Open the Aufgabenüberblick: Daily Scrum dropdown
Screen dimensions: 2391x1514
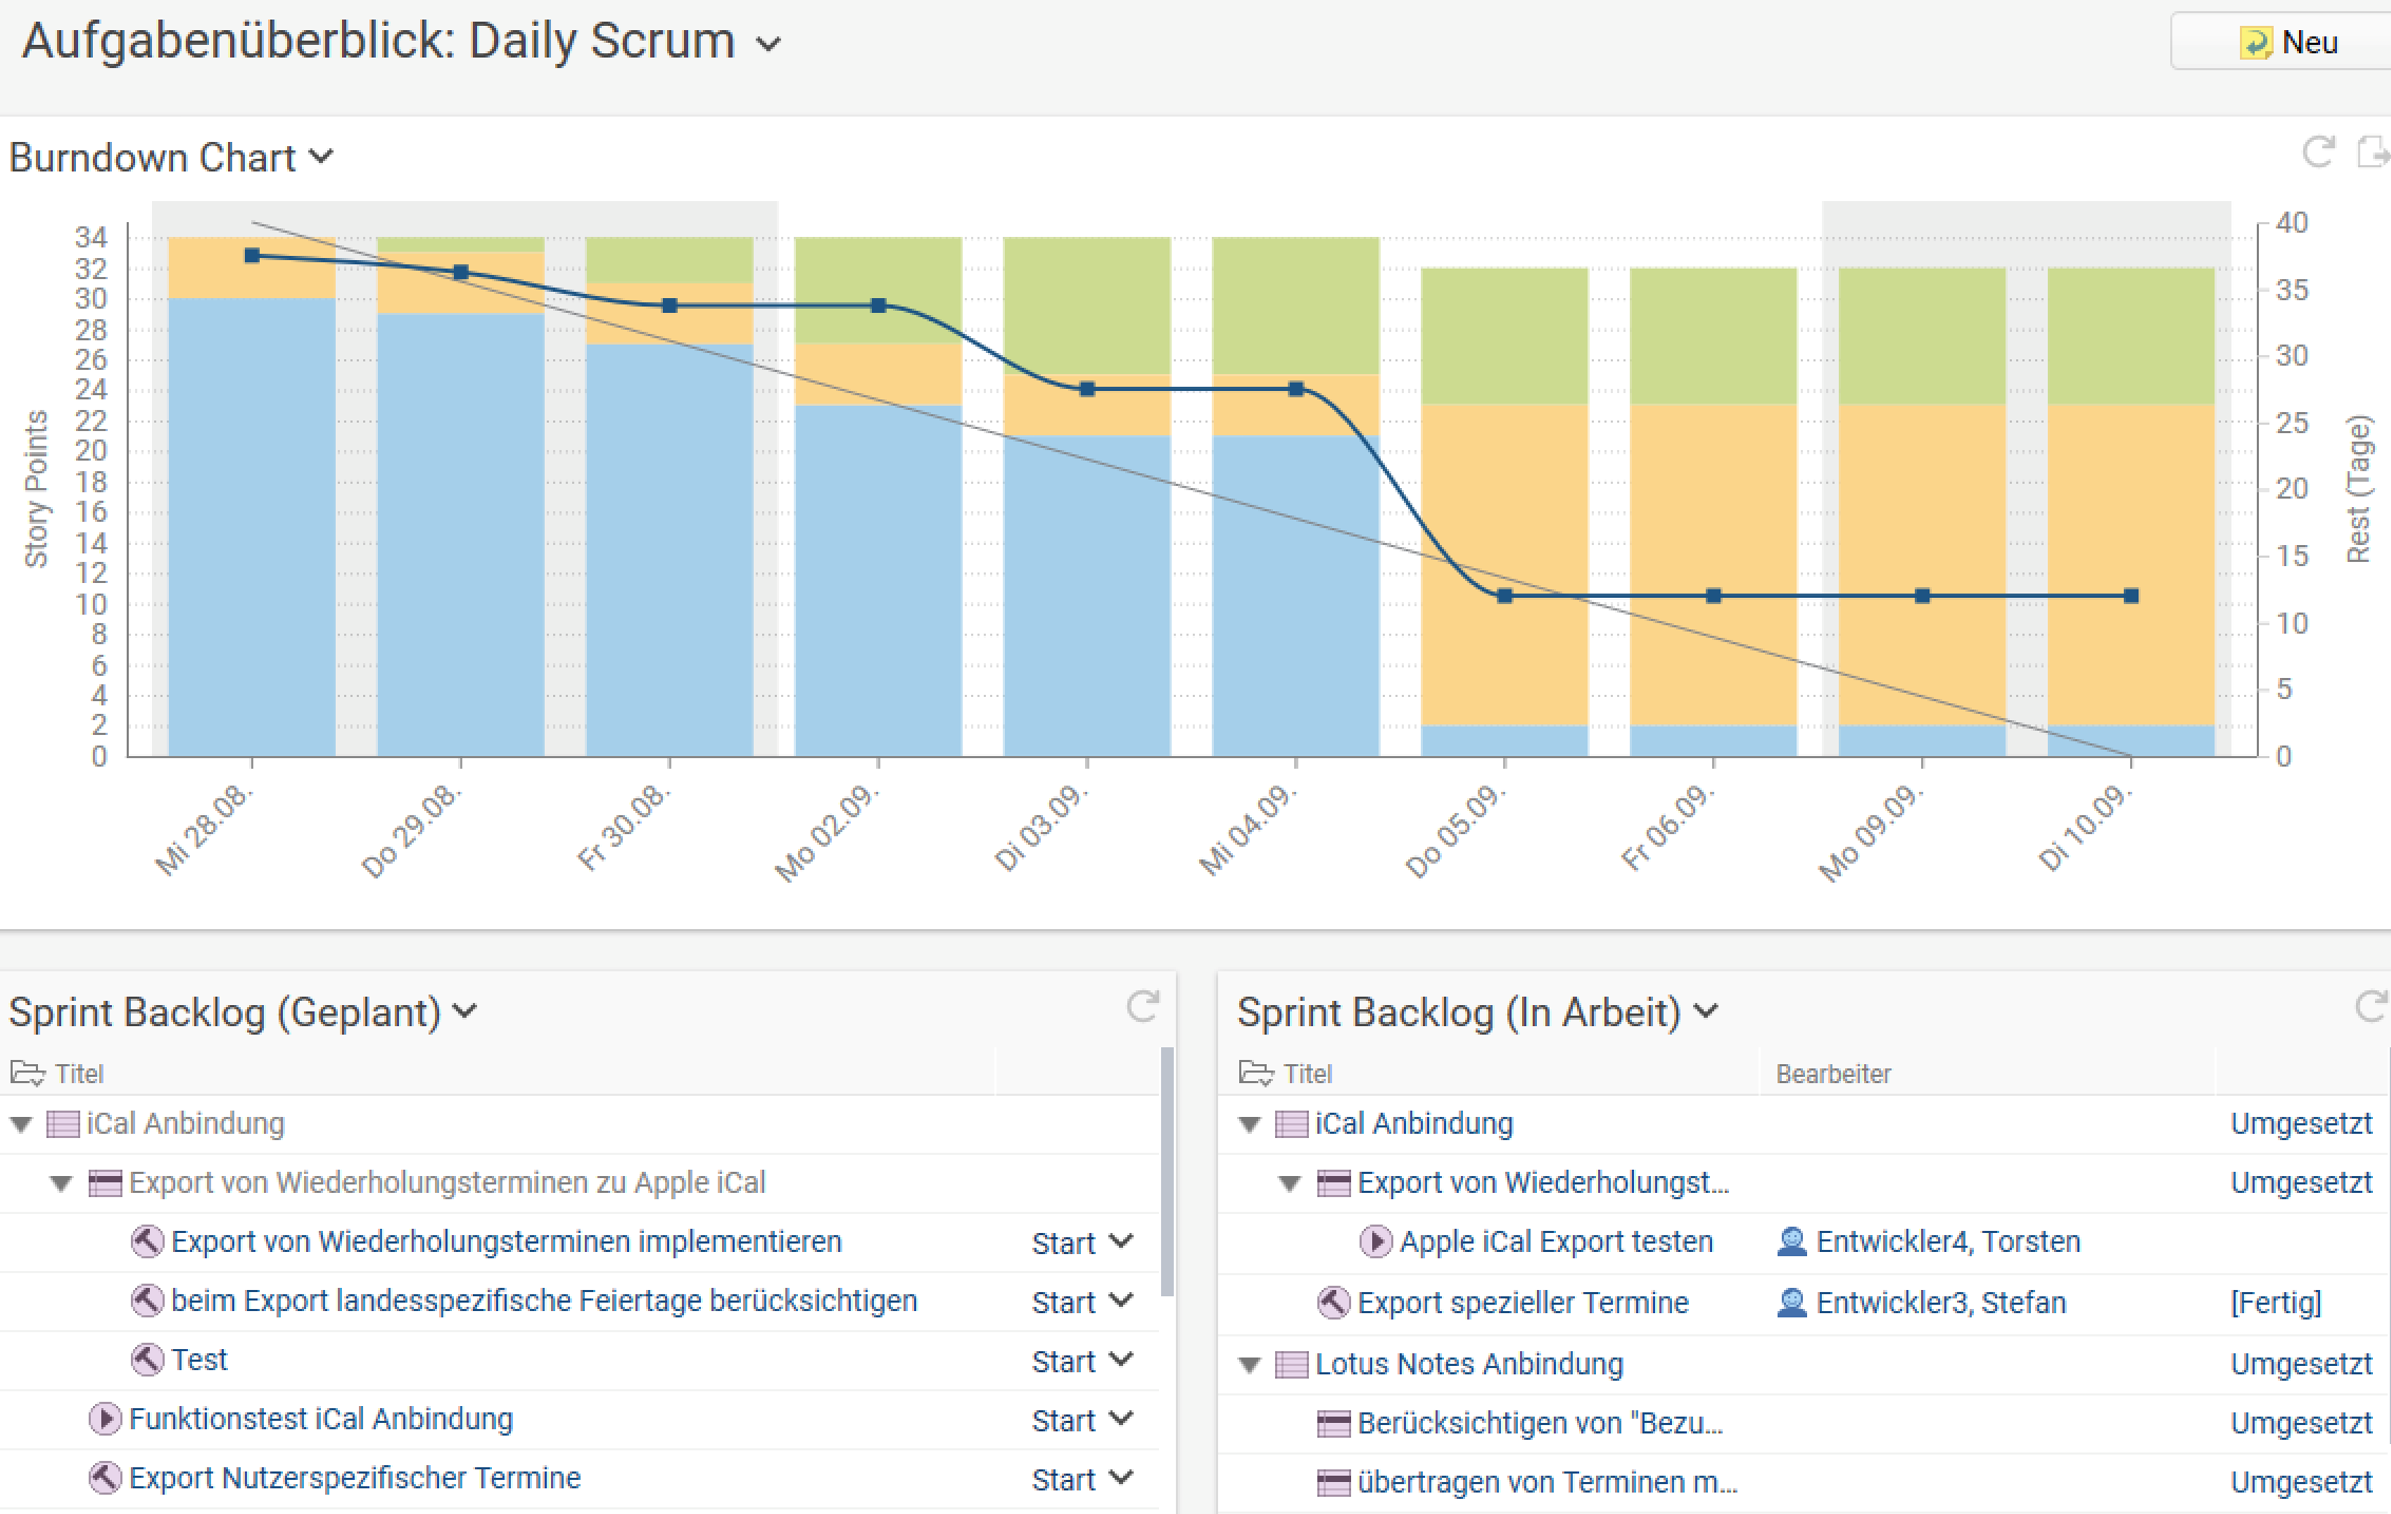click(x=768, y=44)
